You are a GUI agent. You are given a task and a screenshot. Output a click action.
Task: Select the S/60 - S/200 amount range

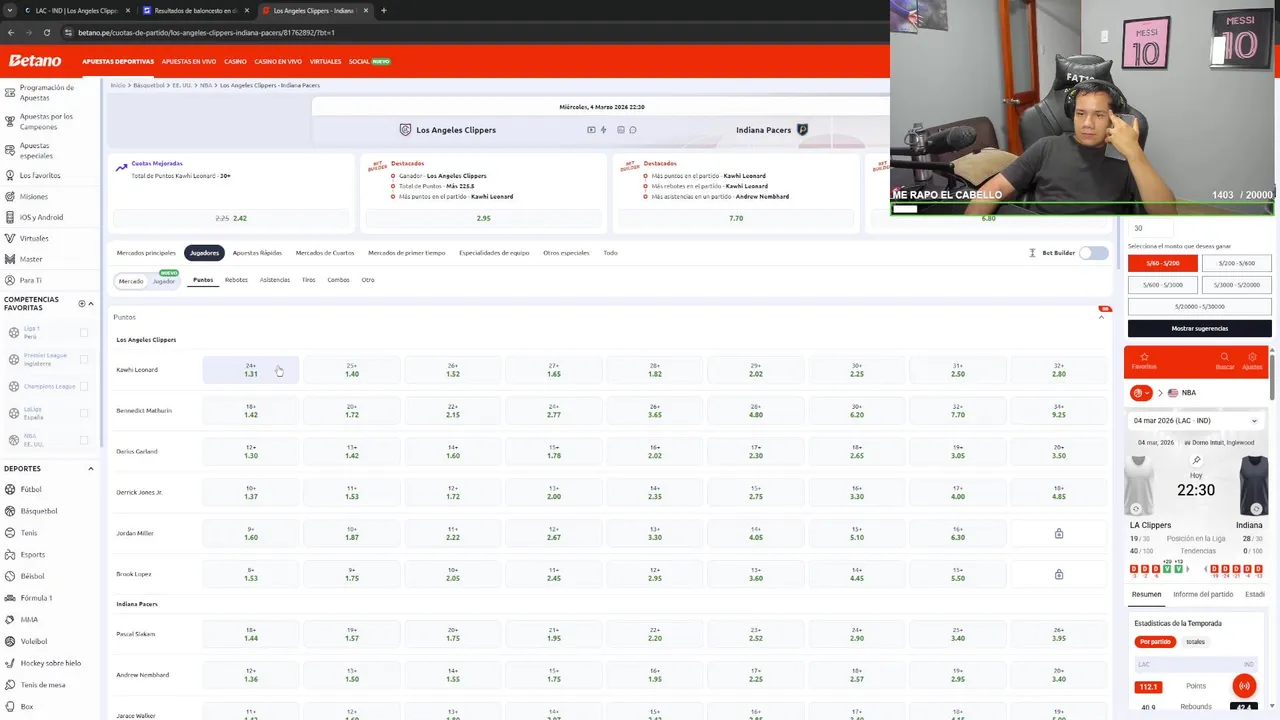1162,263
